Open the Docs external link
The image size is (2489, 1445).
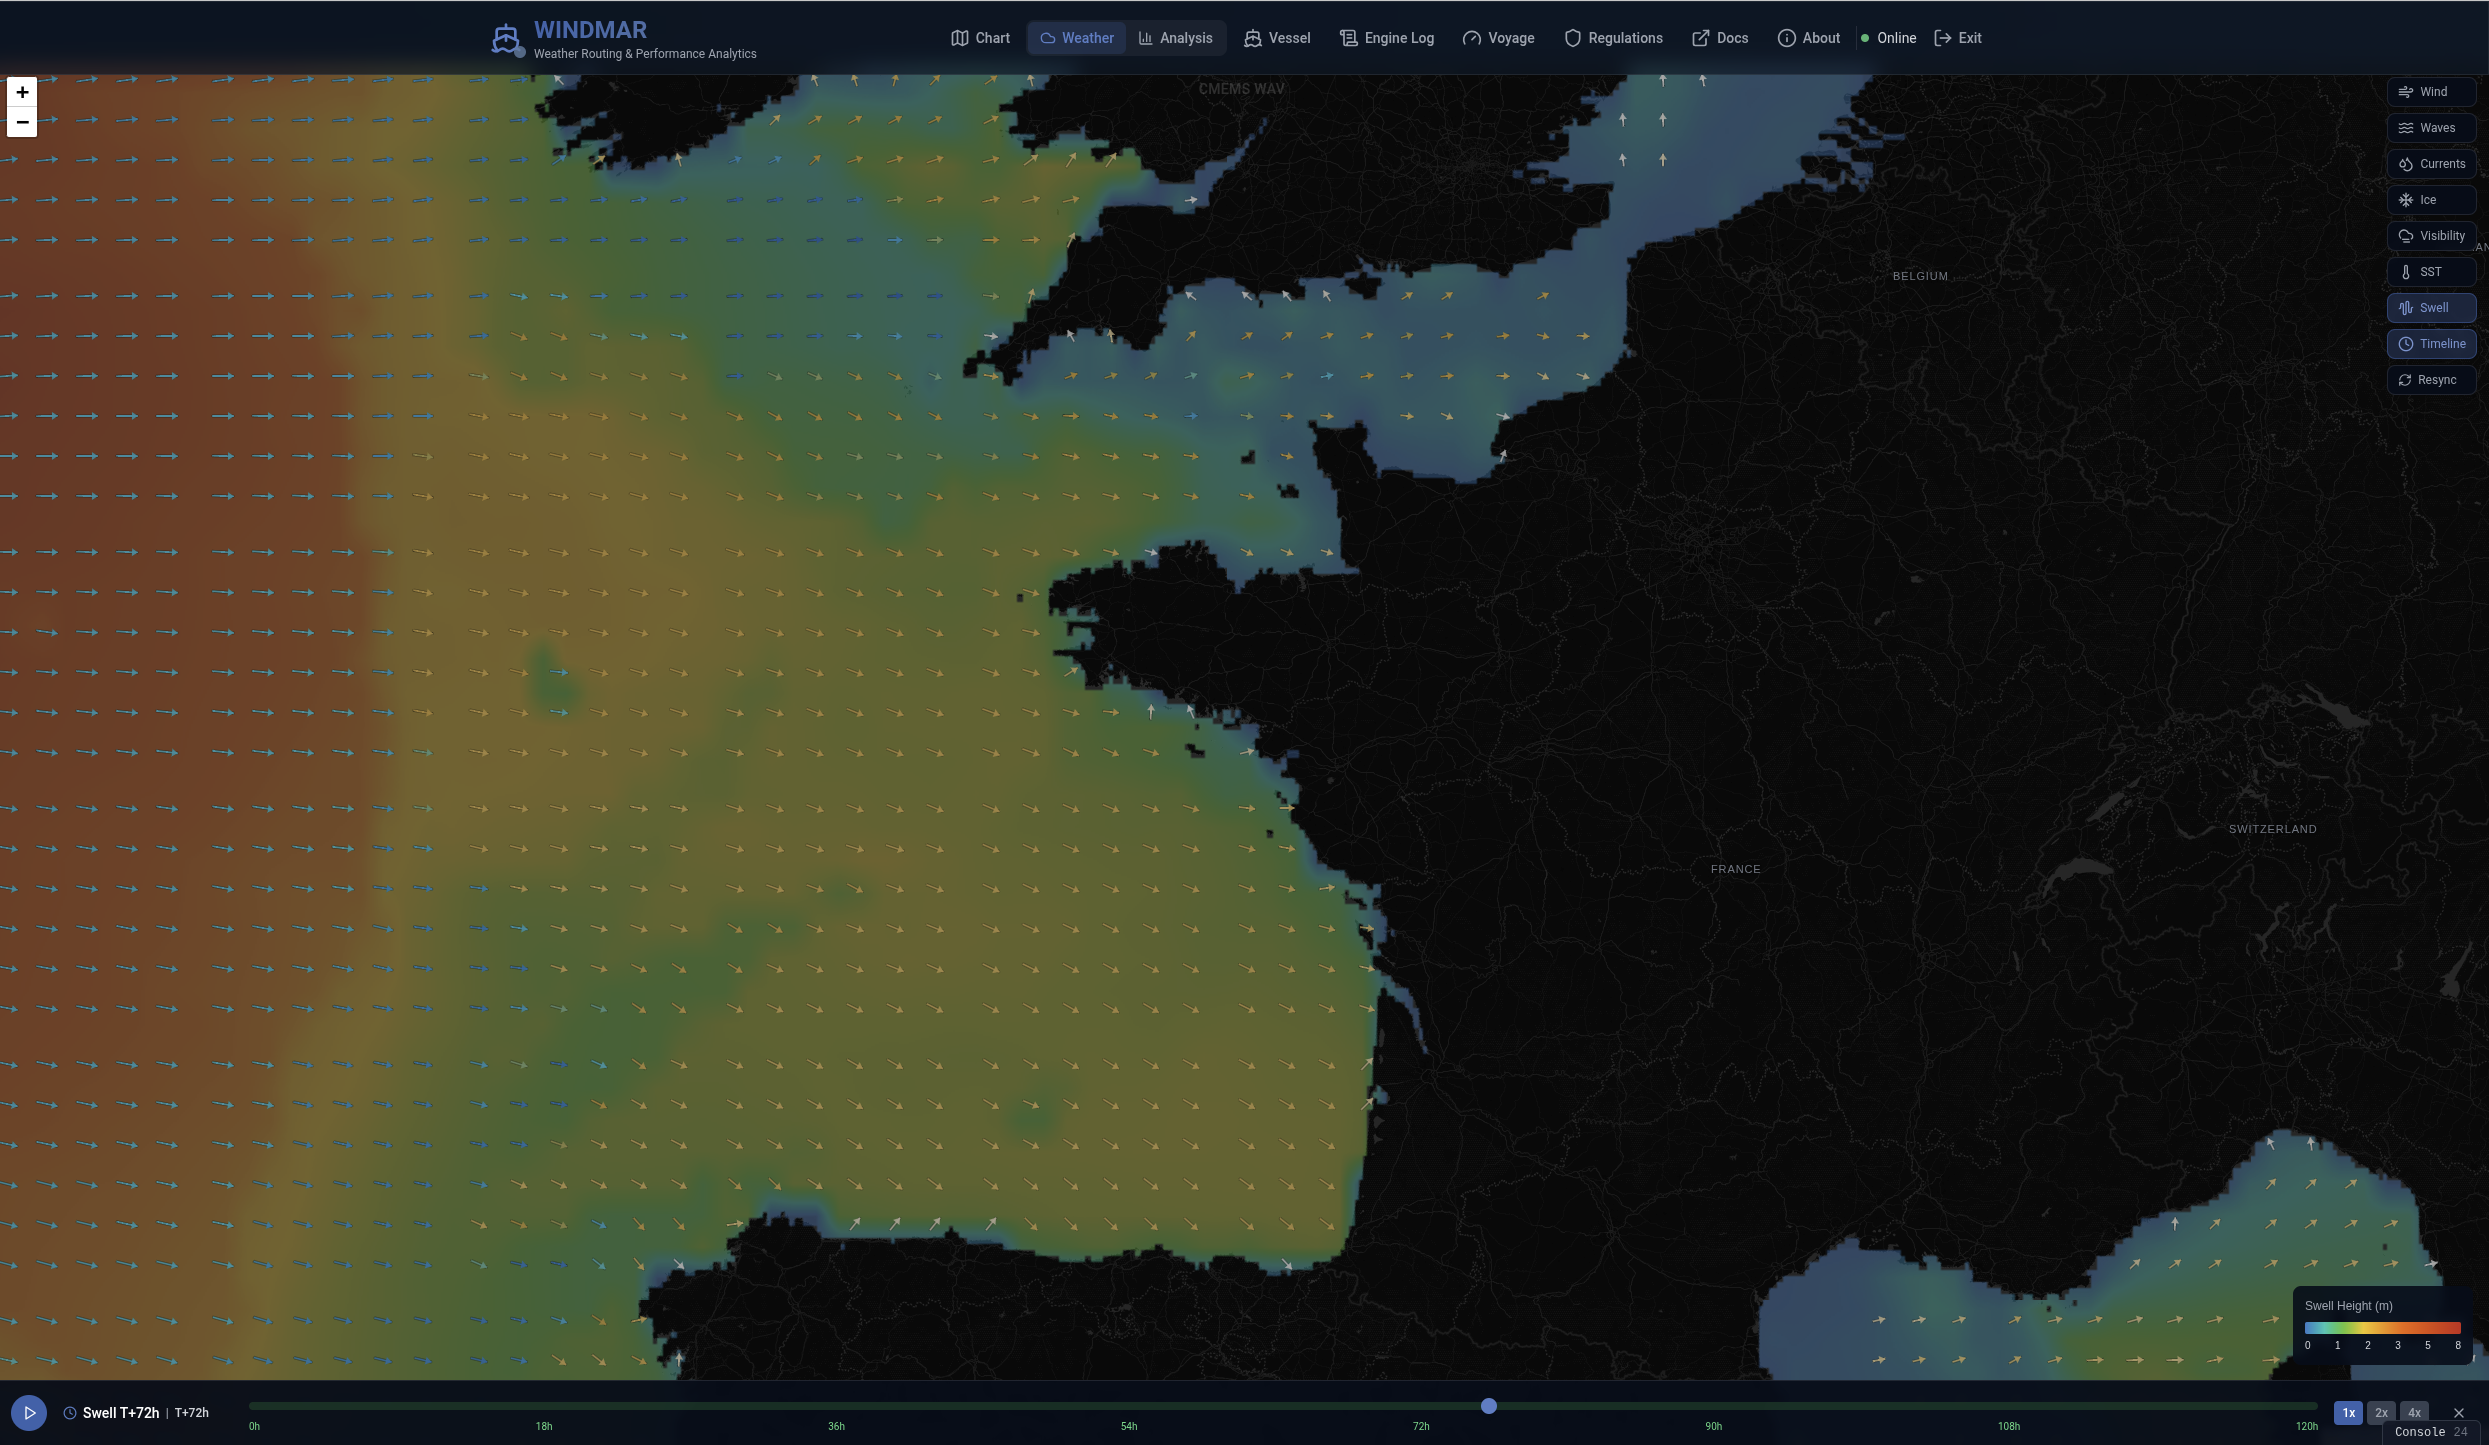(x=1720, y=38)
